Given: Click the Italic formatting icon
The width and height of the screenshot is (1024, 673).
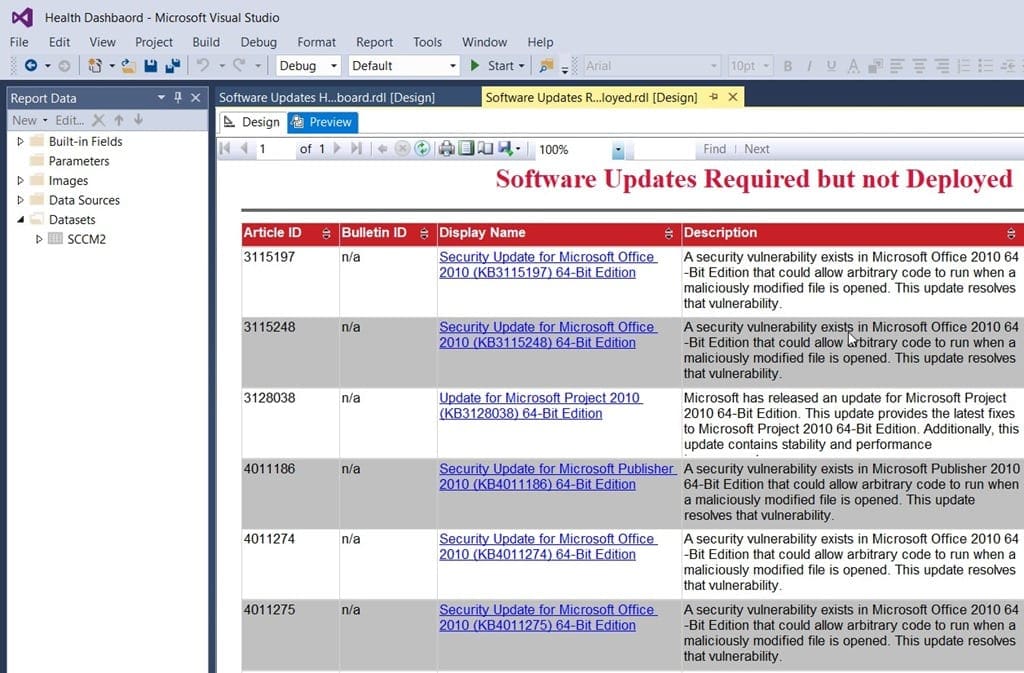Looking at the screenshot, I should (809, 66).
